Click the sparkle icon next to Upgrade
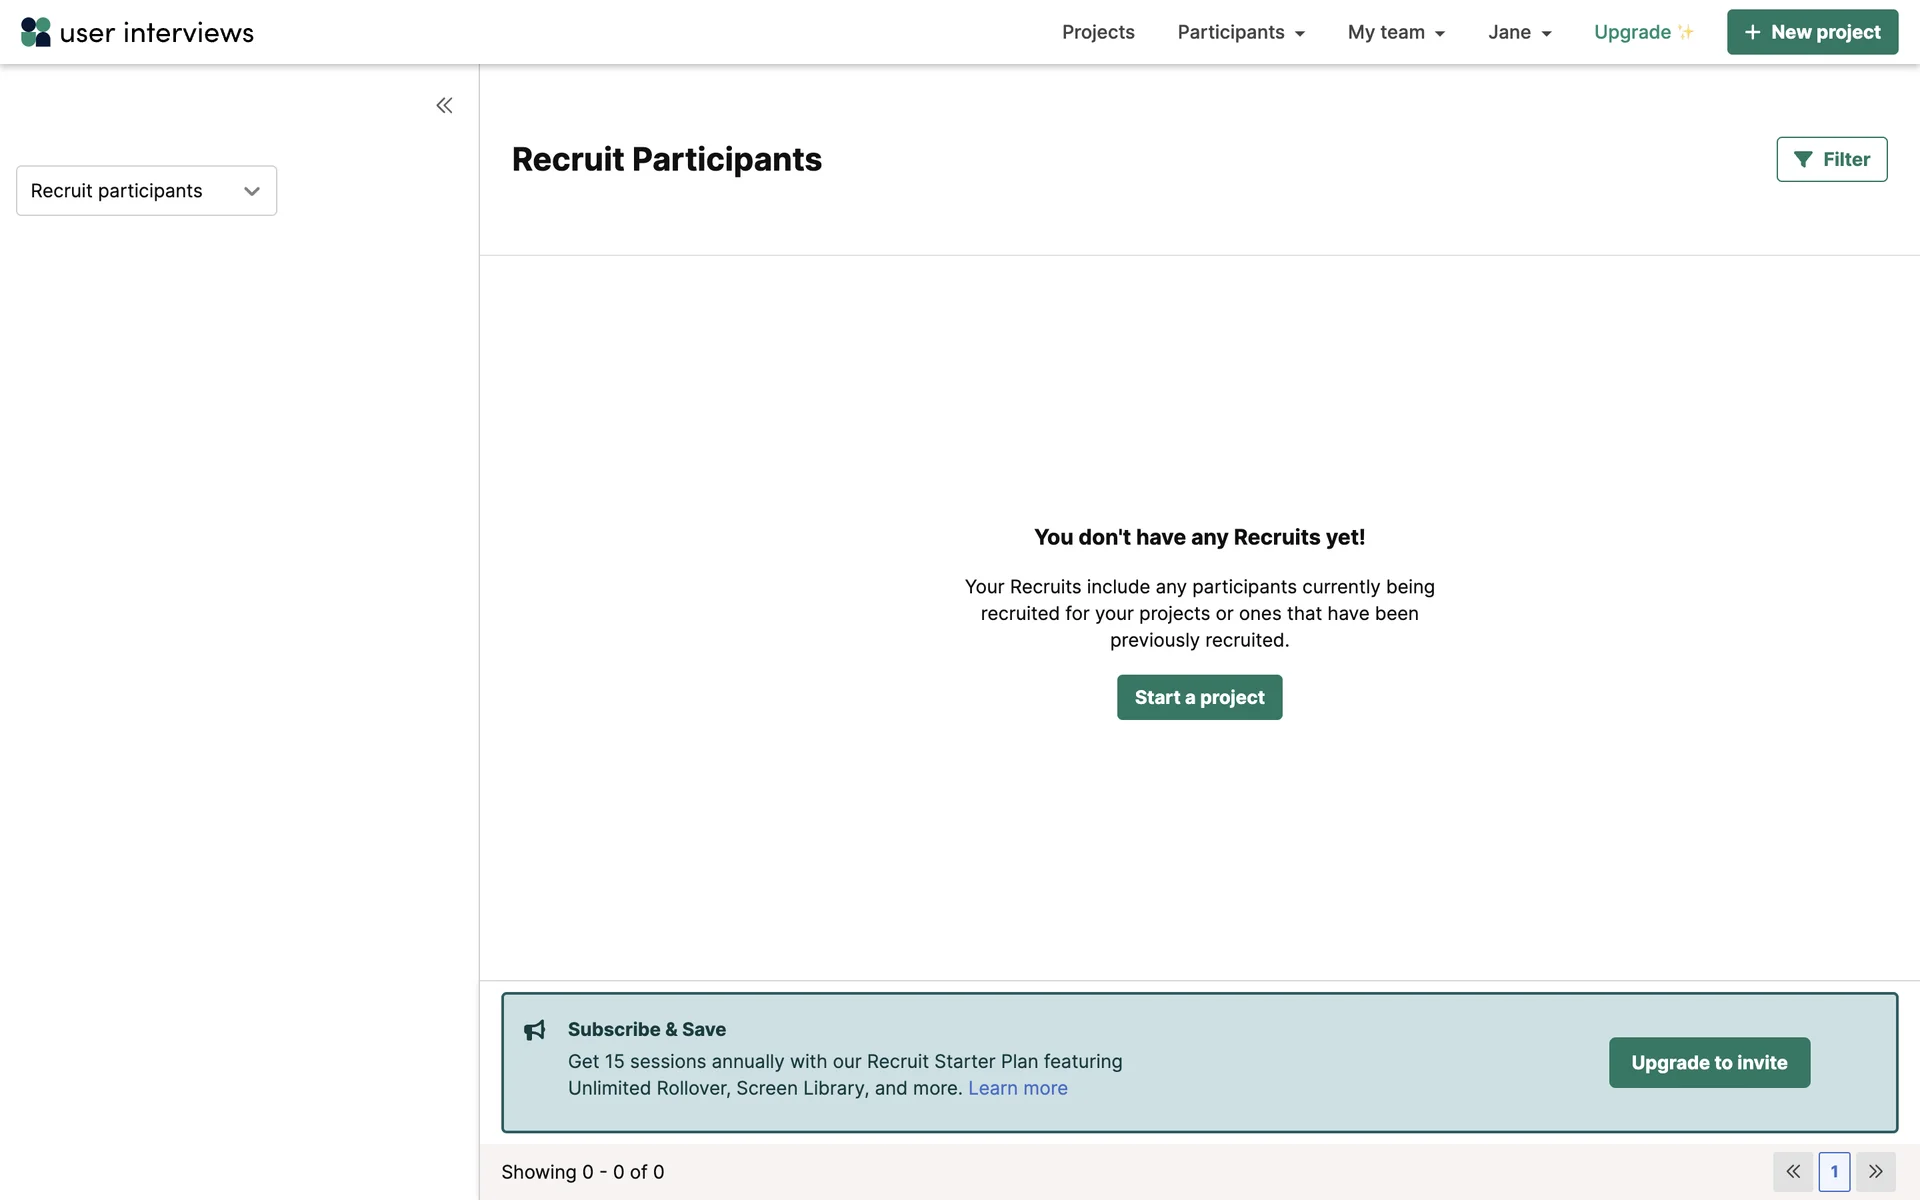The width and height of the screenshot is (1920, 1200). click(1686, 32)
